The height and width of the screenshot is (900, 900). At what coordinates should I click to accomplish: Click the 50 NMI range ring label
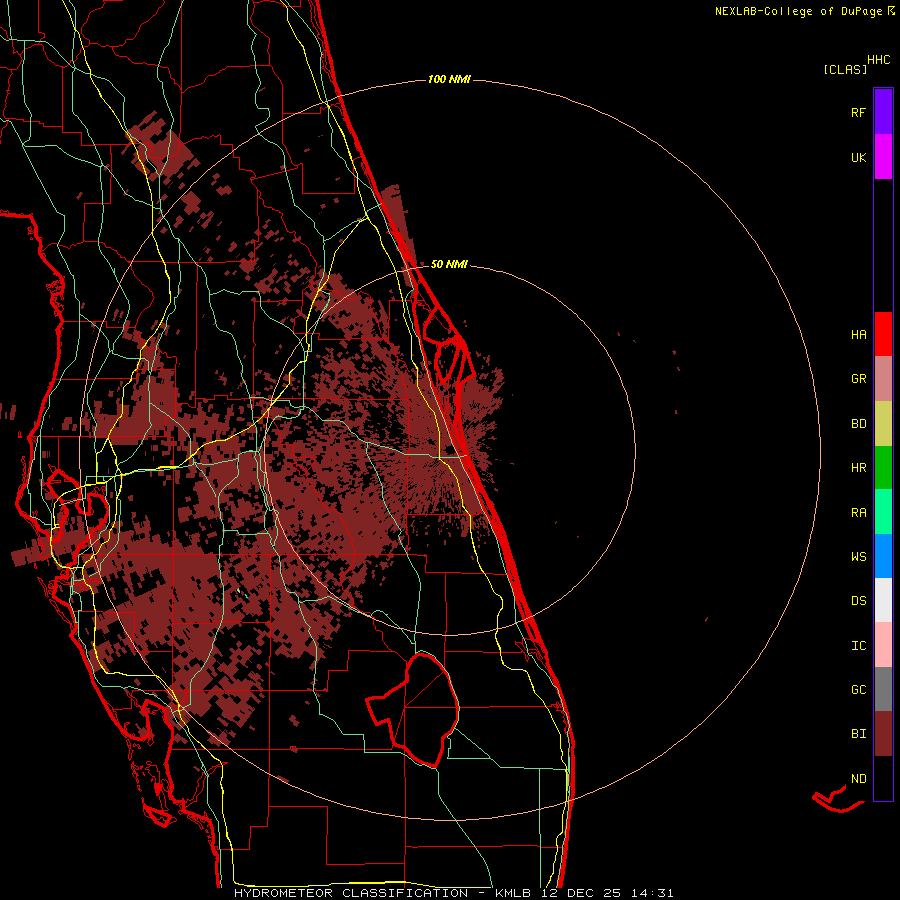point(449,264)
